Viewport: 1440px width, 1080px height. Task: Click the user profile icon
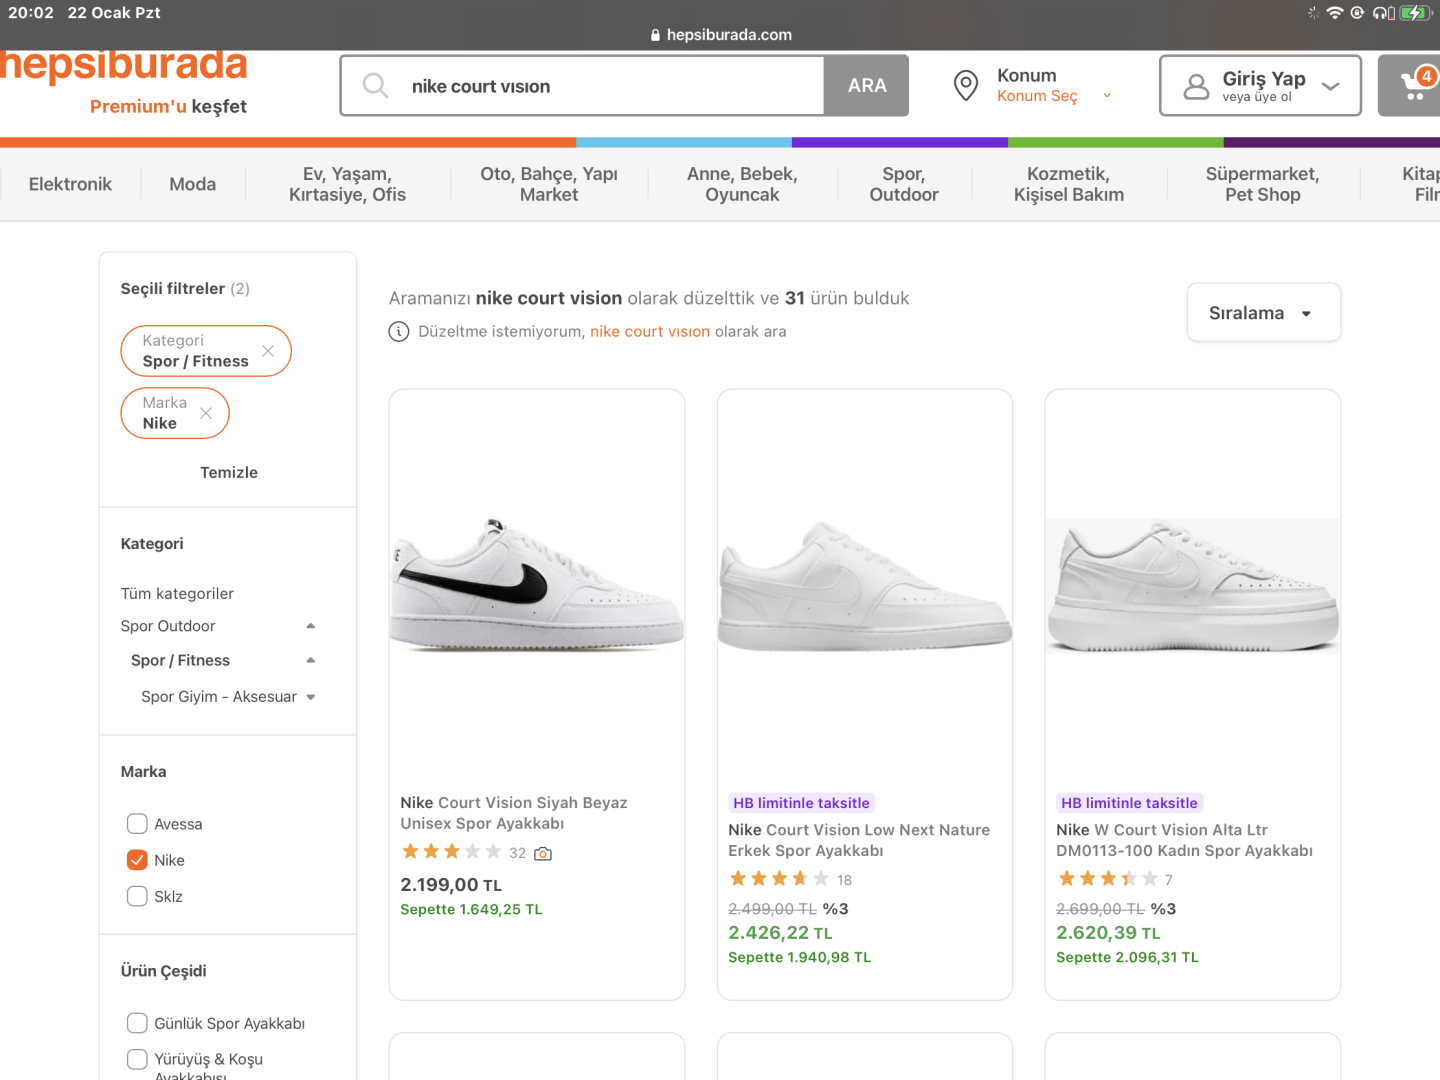tap(1196, 86)
